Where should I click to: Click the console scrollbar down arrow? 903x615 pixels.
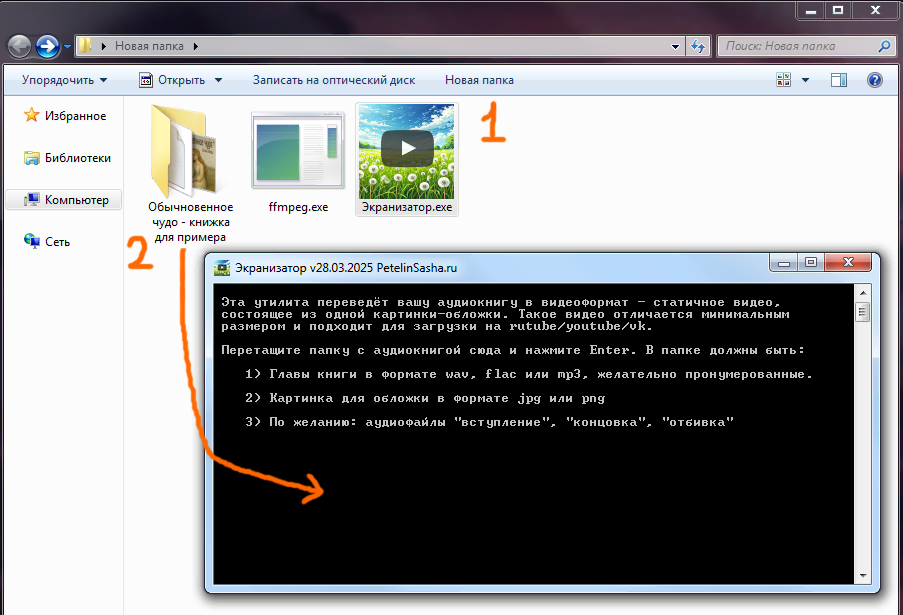click(x=862, y=575)
